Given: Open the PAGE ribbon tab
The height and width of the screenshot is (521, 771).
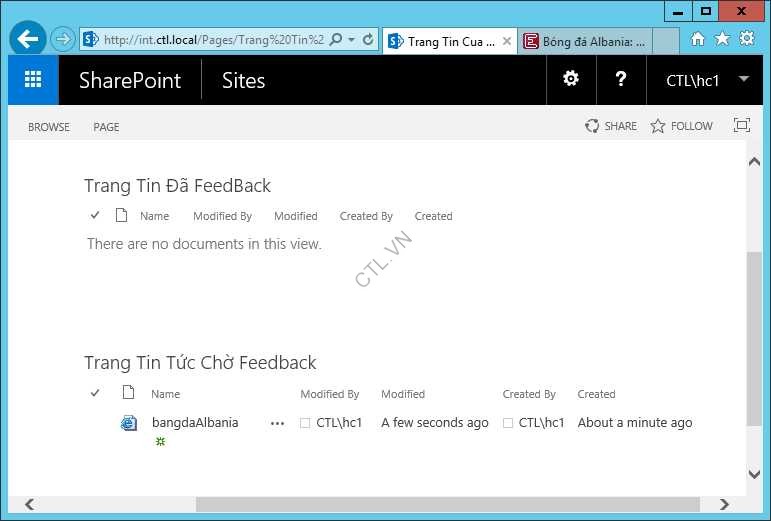Looking at the screenshot, I should pos(106,127).
